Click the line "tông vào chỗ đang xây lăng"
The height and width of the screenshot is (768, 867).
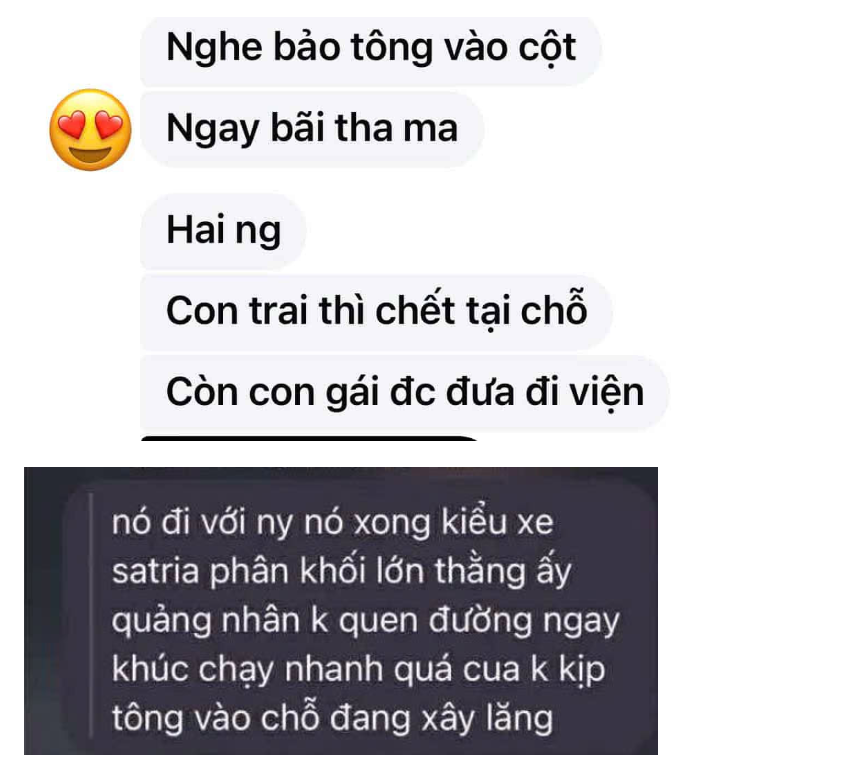point(332,718)
